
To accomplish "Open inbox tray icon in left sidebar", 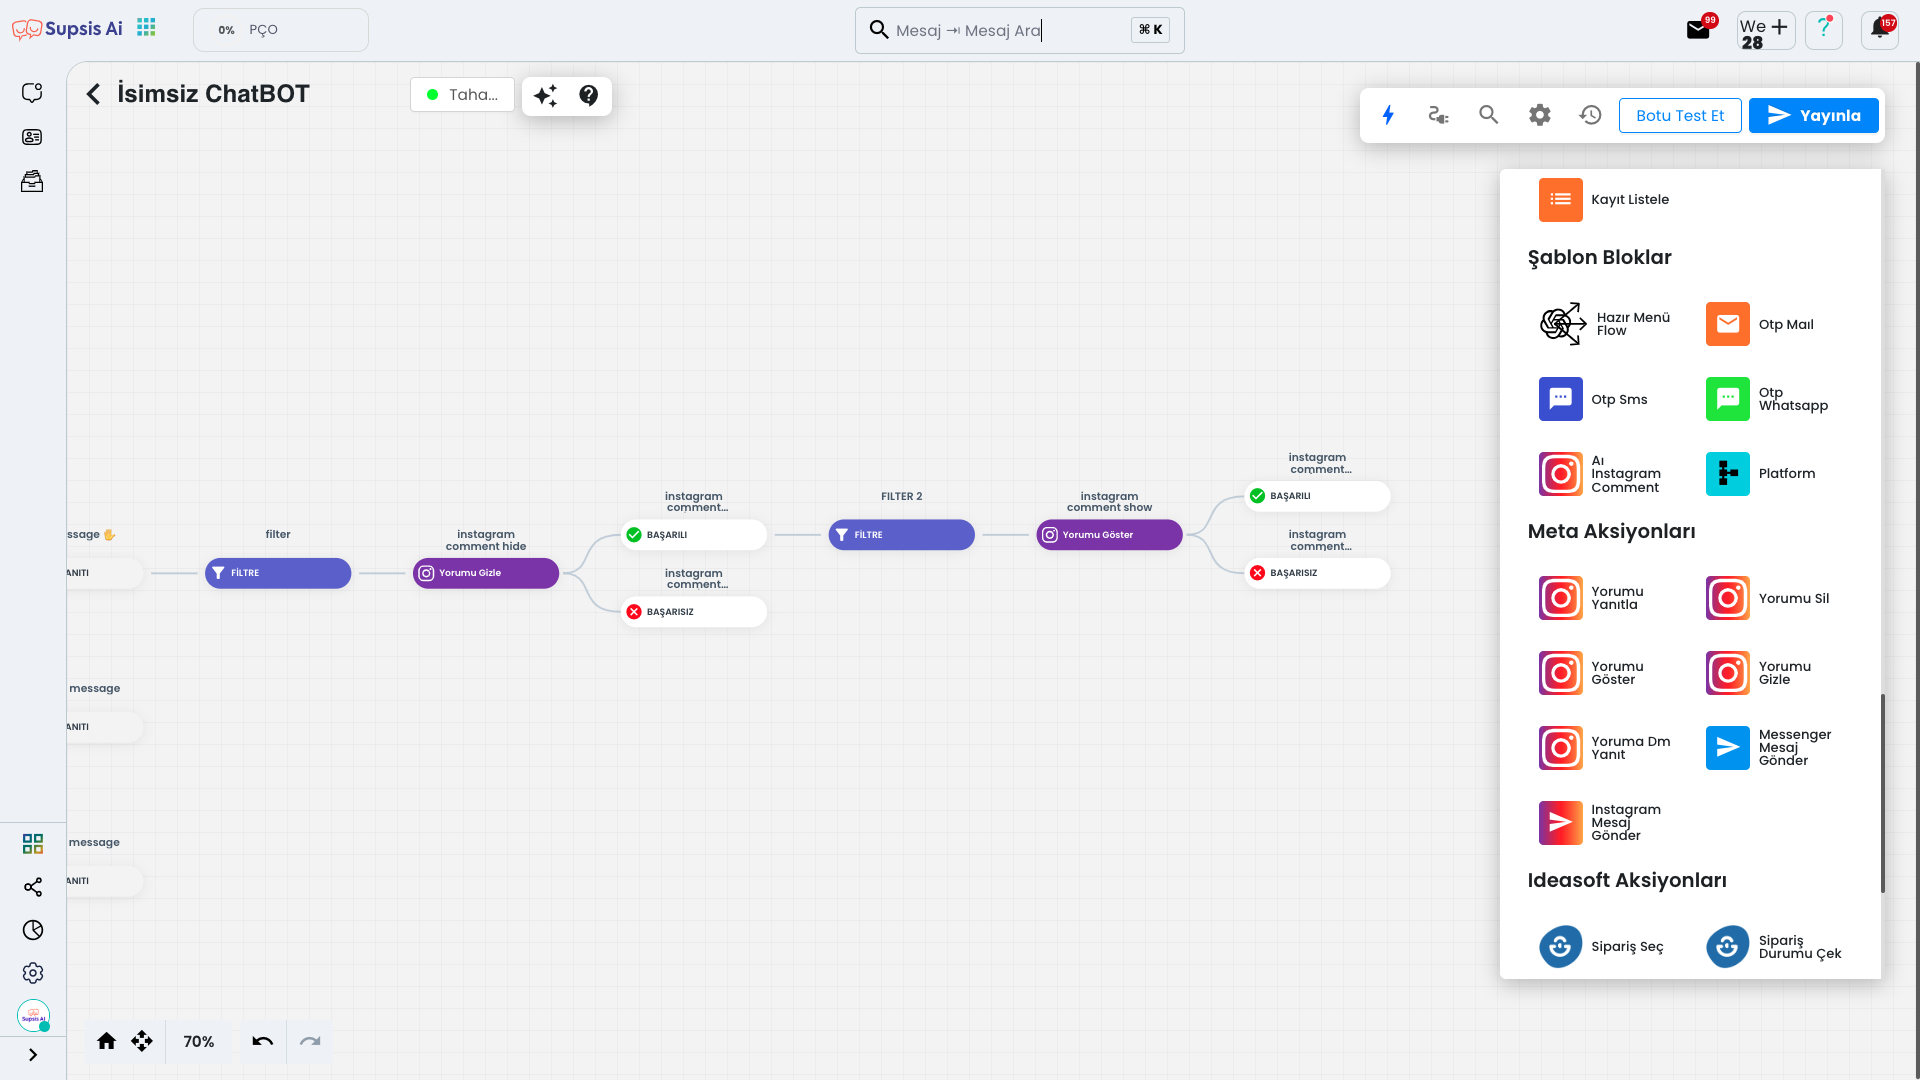I will pyautogui.click(x=32, y=182).
